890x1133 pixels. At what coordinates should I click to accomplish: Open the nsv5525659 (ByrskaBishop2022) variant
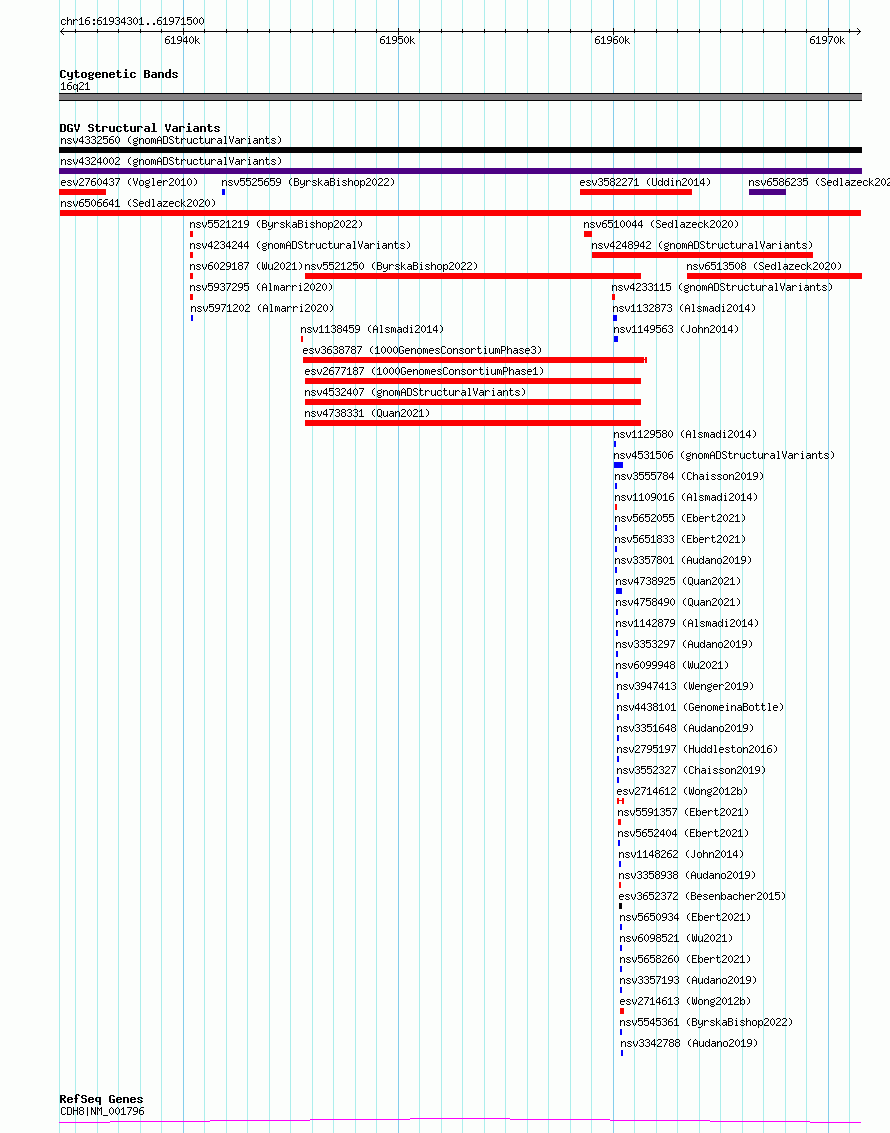tap(308, 182)
